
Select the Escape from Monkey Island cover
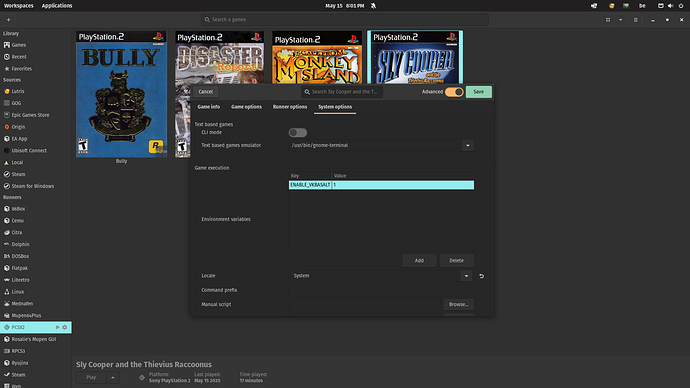click(317, 57)
